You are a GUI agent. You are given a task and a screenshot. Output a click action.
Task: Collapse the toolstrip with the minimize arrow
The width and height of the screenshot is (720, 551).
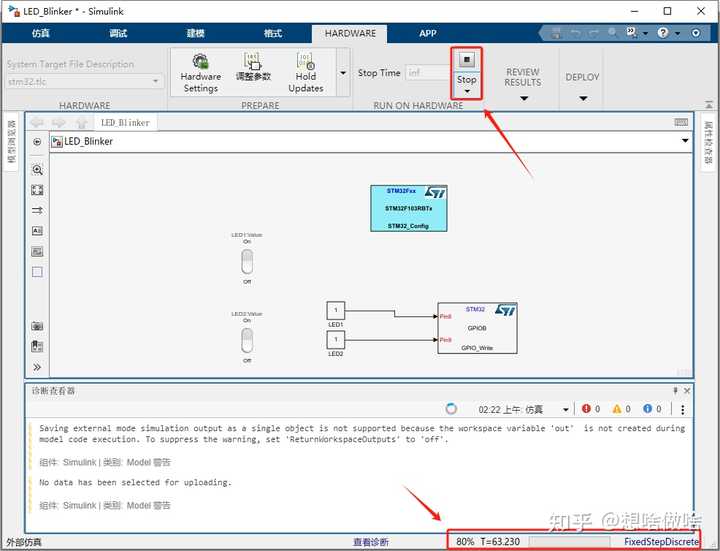[709, 105]
